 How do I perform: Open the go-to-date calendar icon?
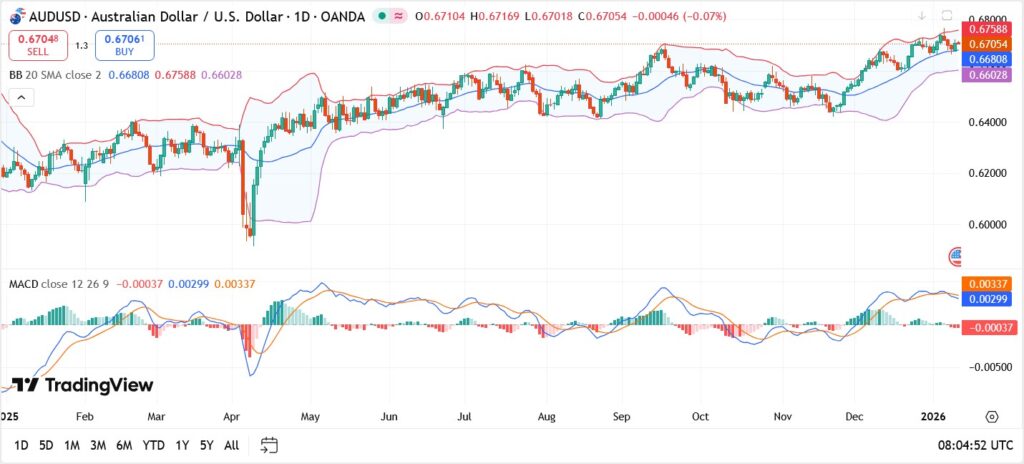269,444
